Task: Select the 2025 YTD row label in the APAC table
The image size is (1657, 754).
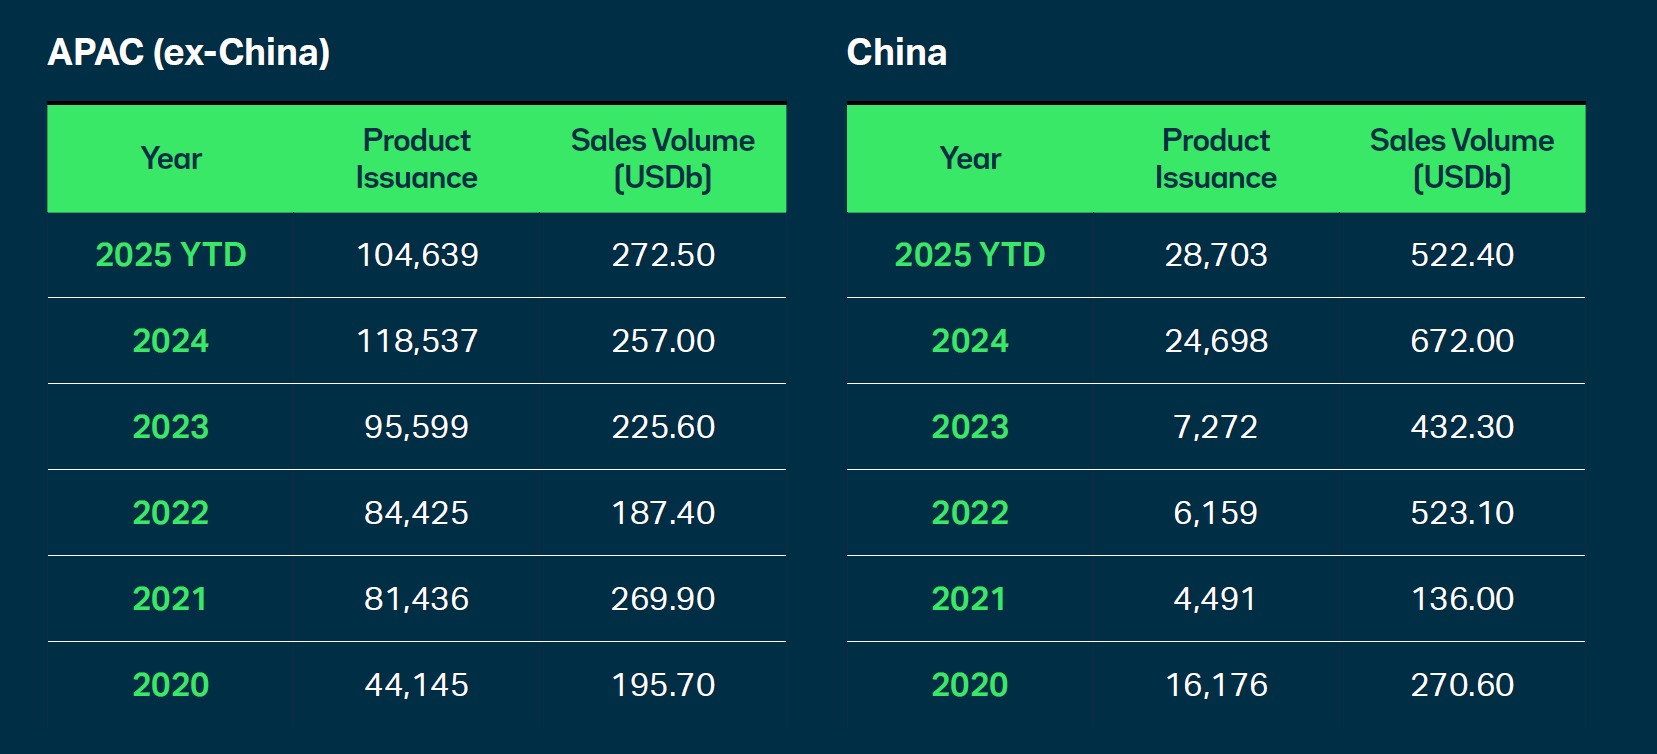Action: pos(171,255)
